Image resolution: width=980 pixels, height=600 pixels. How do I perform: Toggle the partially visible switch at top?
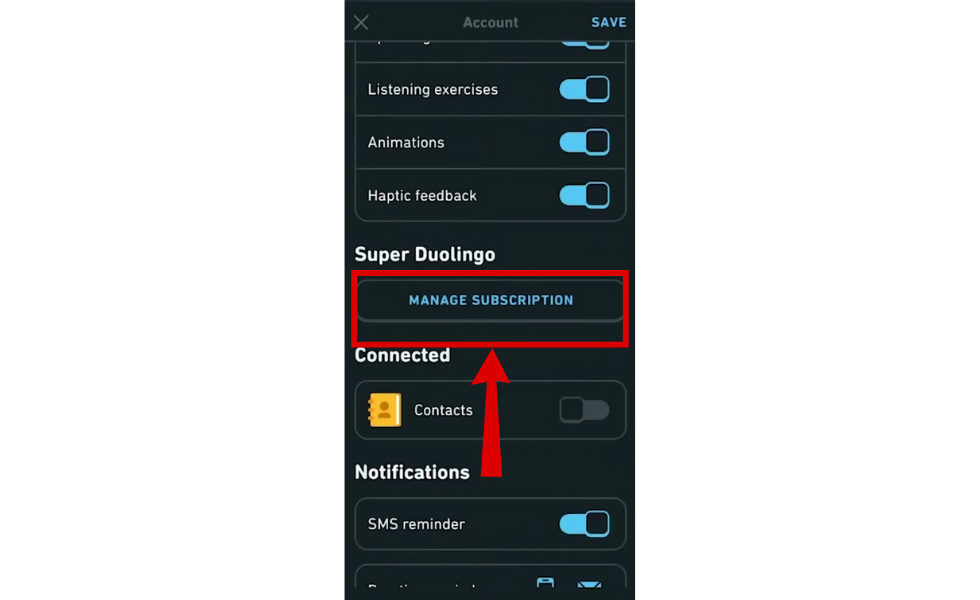[584, 43]
